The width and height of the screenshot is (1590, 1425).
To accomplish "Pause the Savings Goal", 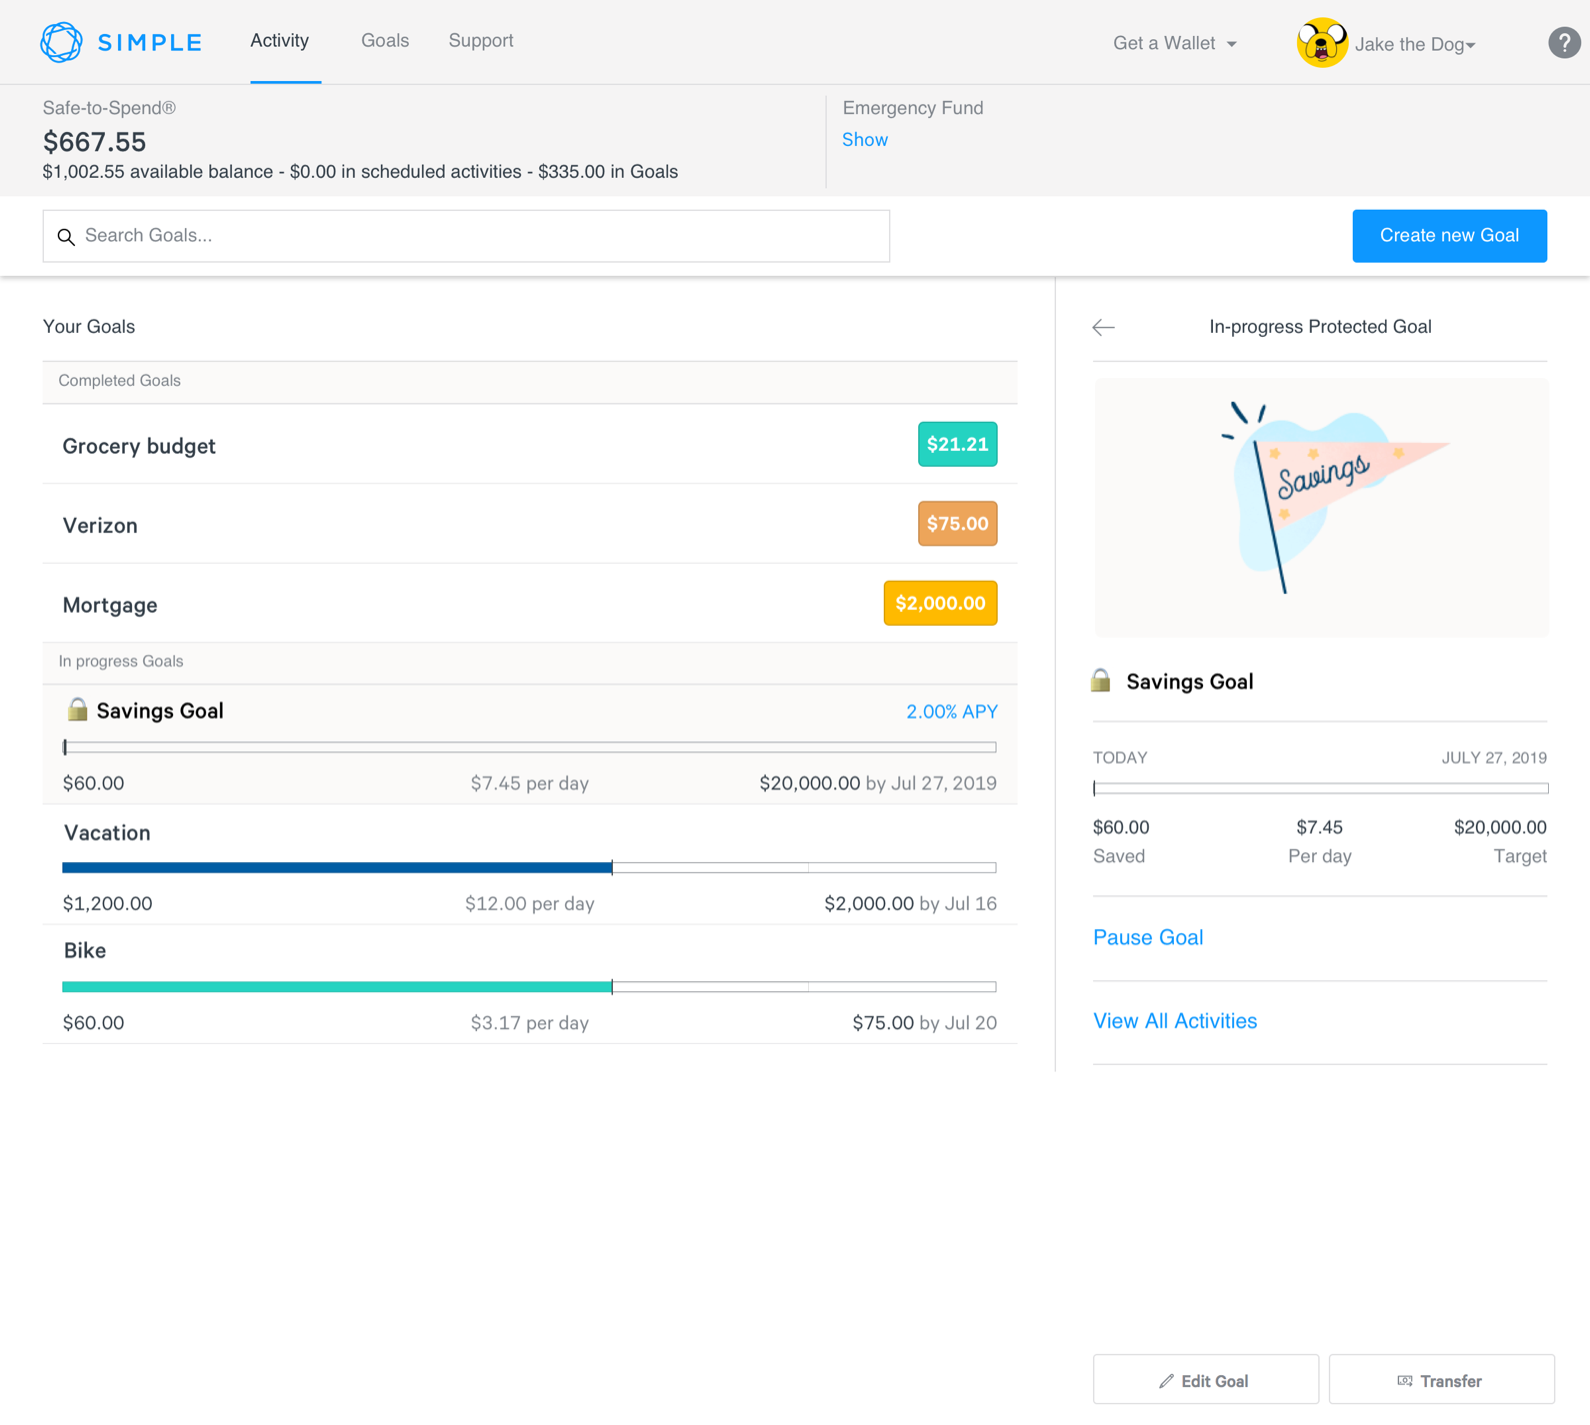I will [1147, 937].
